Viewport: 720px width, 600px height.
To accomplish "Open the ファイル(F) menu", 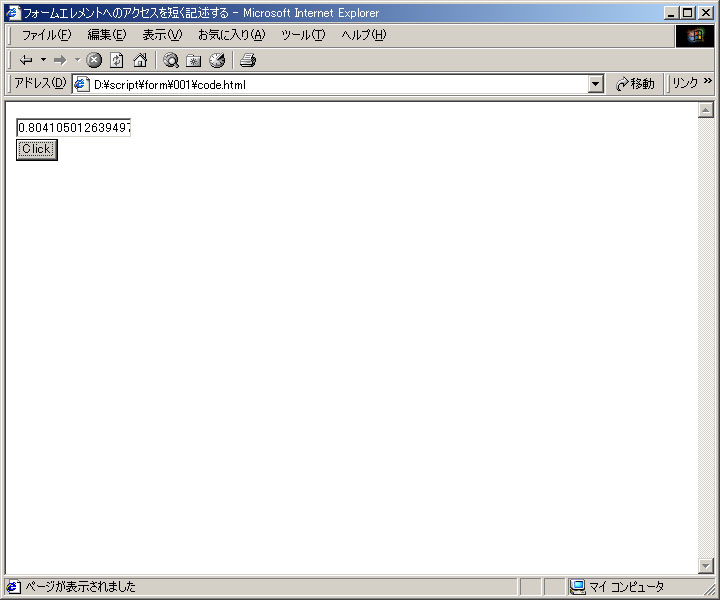I will [46, 35].
